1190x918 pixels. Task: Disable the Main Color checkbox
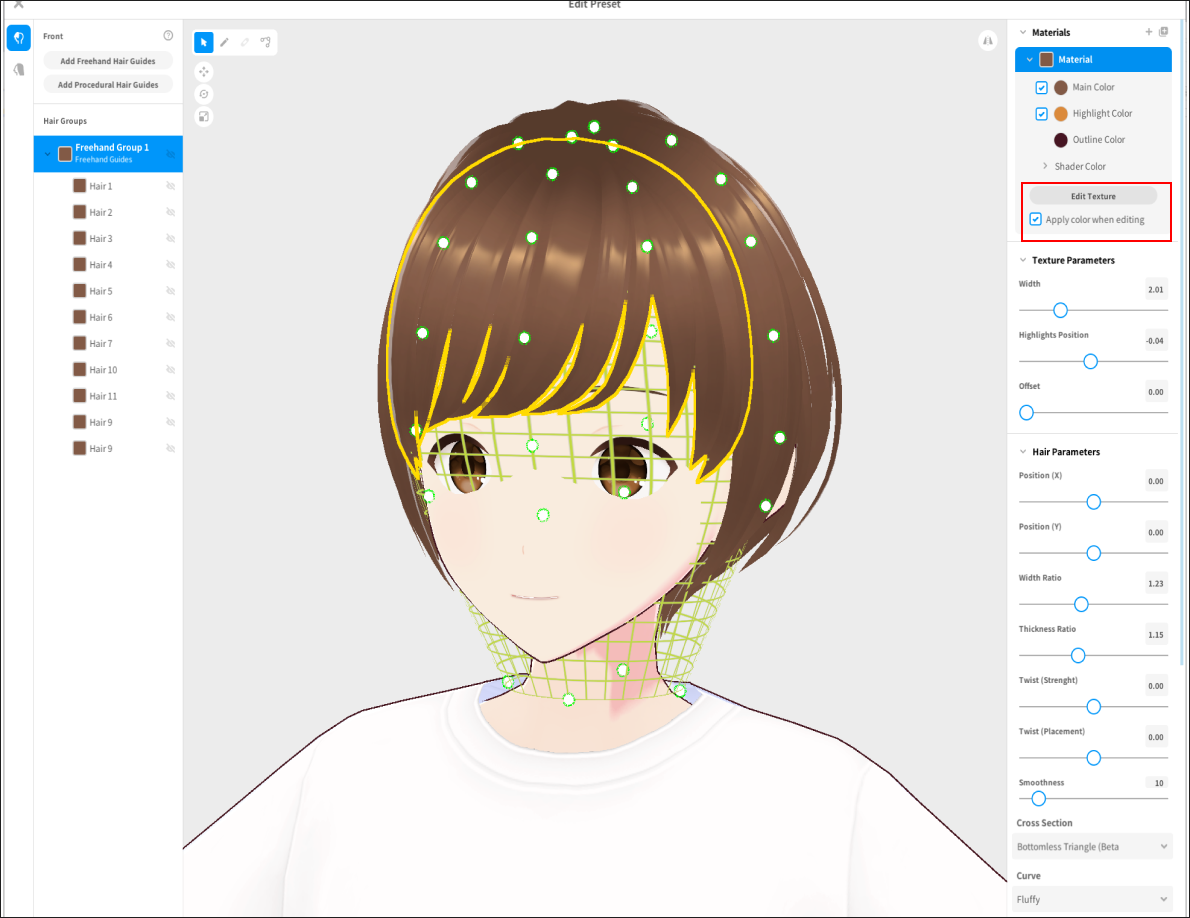click(1041, 87)
